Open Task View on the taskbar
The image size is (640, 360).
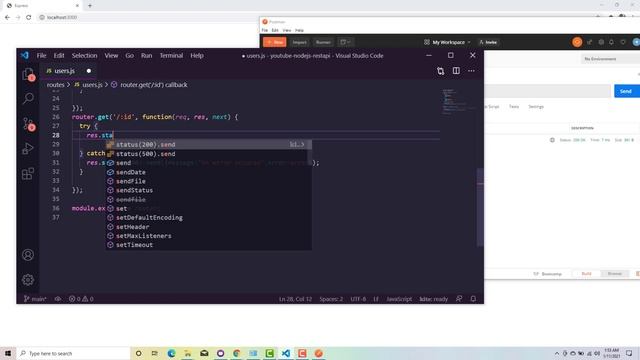coord(155,353)
